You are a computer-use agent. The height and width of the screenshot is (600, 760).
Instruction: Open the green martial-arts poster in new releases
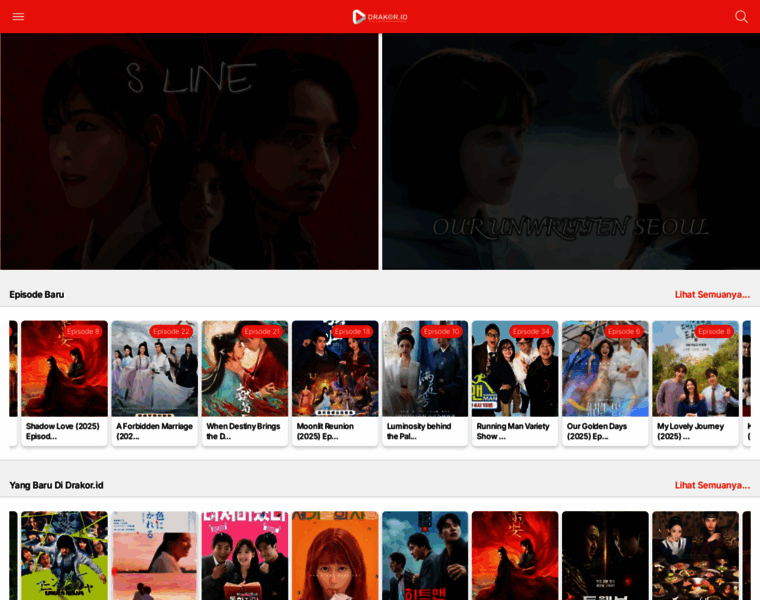(x=64, y=555)
